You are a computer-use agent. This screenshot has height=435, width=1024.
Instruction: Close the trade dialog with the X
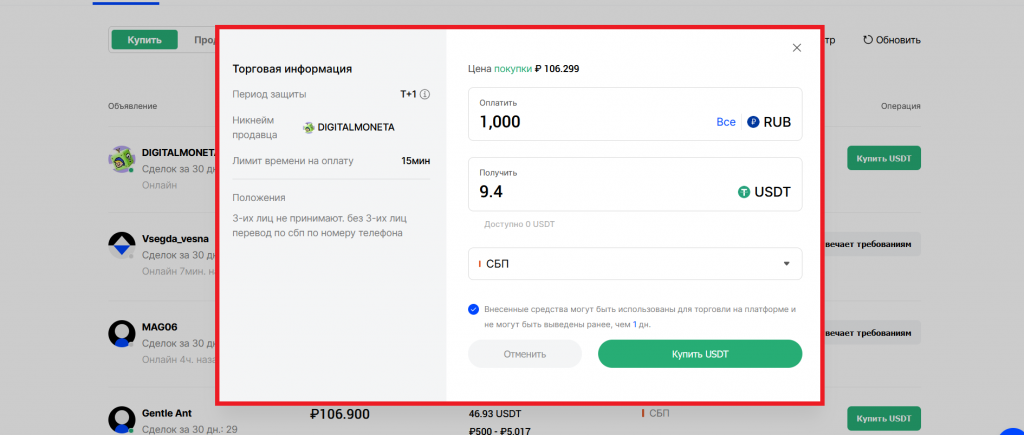click(x=796, y=48)
